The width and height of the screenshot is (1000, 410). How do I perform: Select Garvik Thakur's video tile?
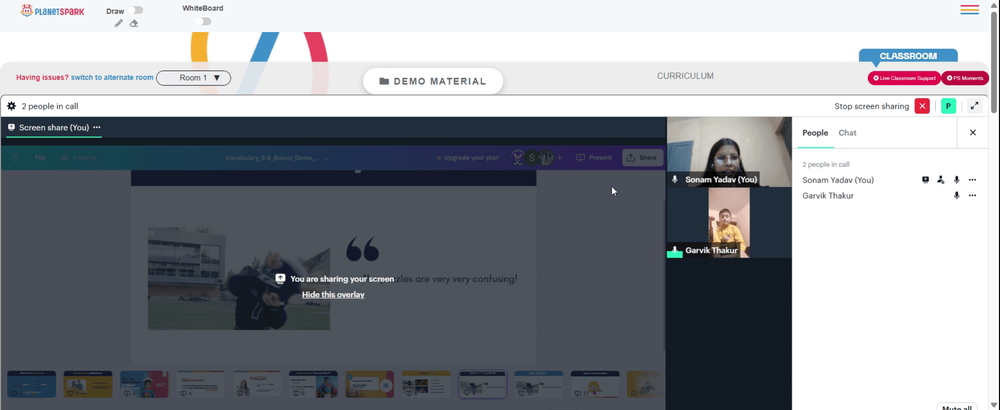tap(729, 223)
